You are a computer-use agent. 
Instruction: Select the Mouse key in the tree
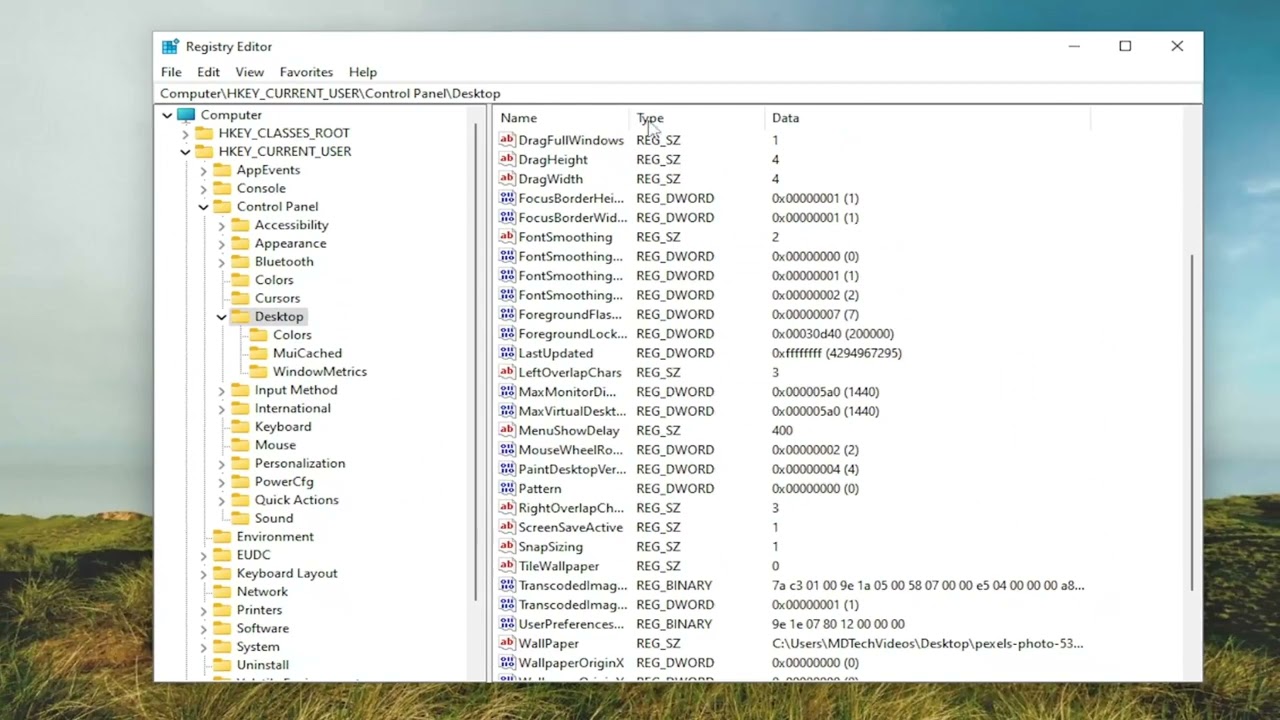275,445
